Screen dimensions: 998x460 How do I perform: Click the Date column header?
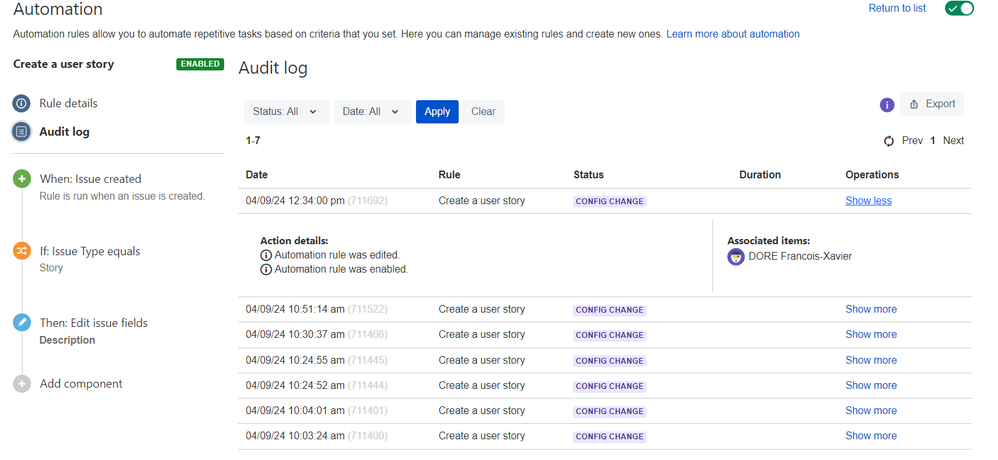tap(257, 174)
